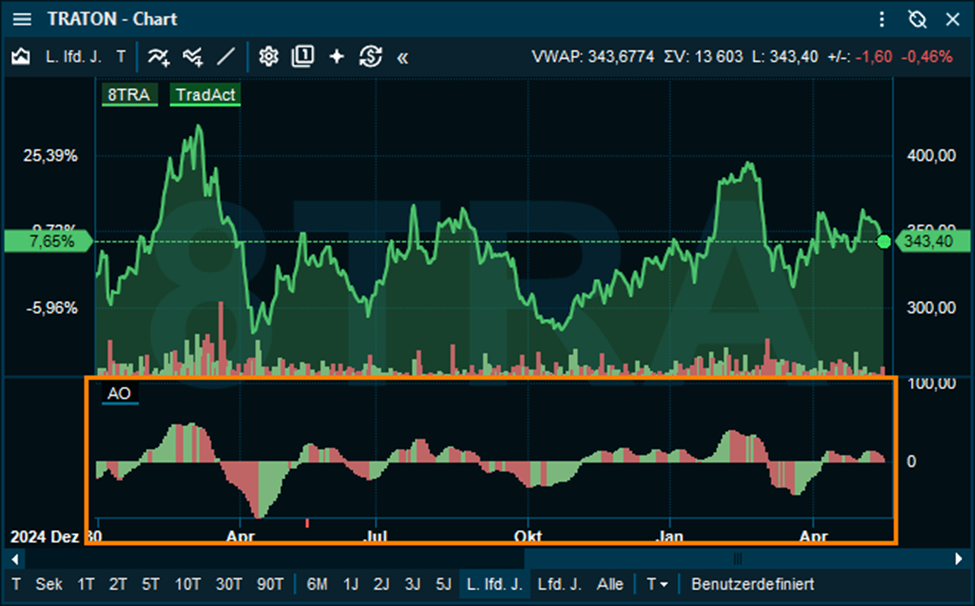The height and width of the screenshot is (606, 975).
Task: Open the hamburger menu beside TRATON title
Action: 22,19
